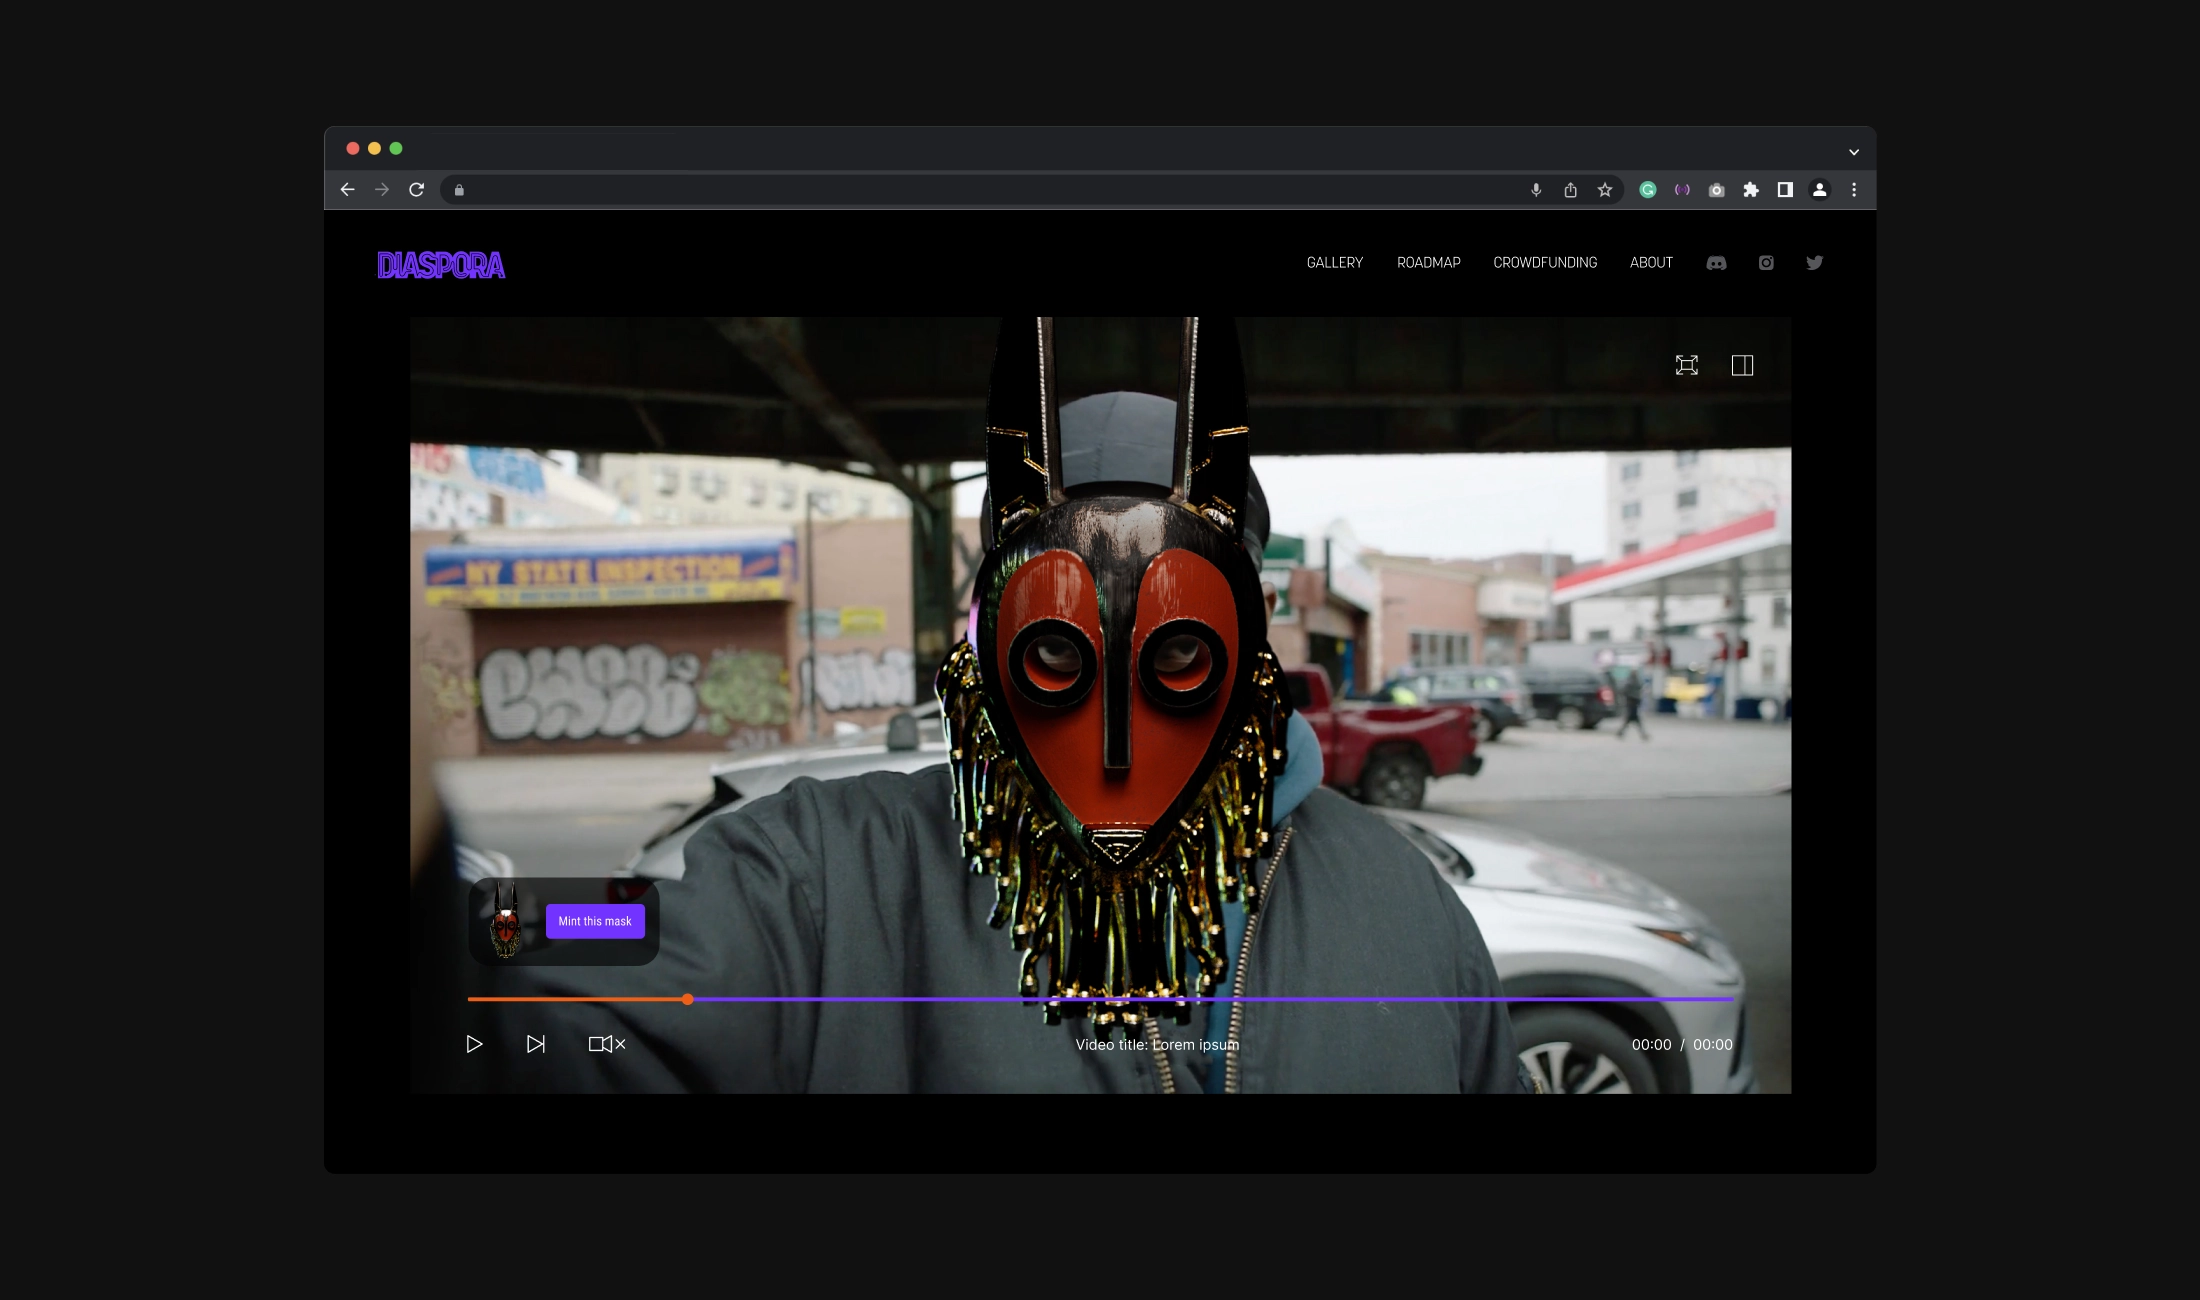Open the Grammarly extension icon
The width and height of the screenshot is (2200, 1300).
pyautogui.click(x=1648, y=190)
